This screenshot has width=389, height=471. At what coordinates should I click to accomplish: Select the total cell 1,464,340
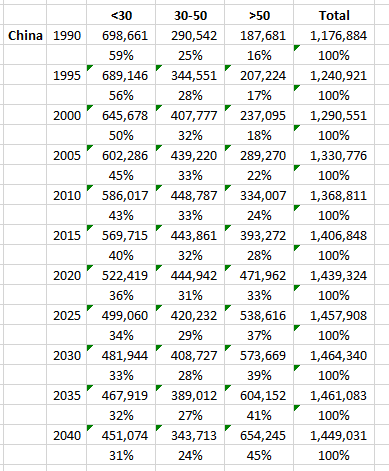pos(334,355)
